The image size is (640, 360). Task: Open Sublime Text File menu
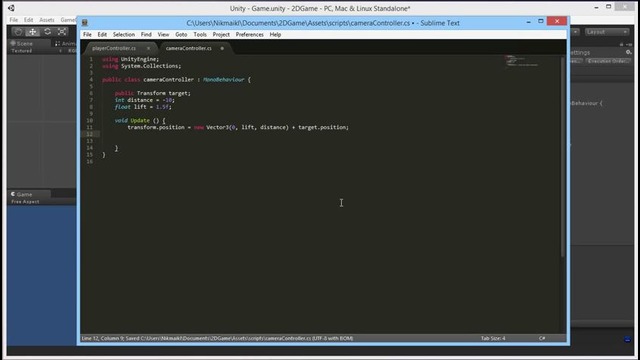(x=87, y=35)
